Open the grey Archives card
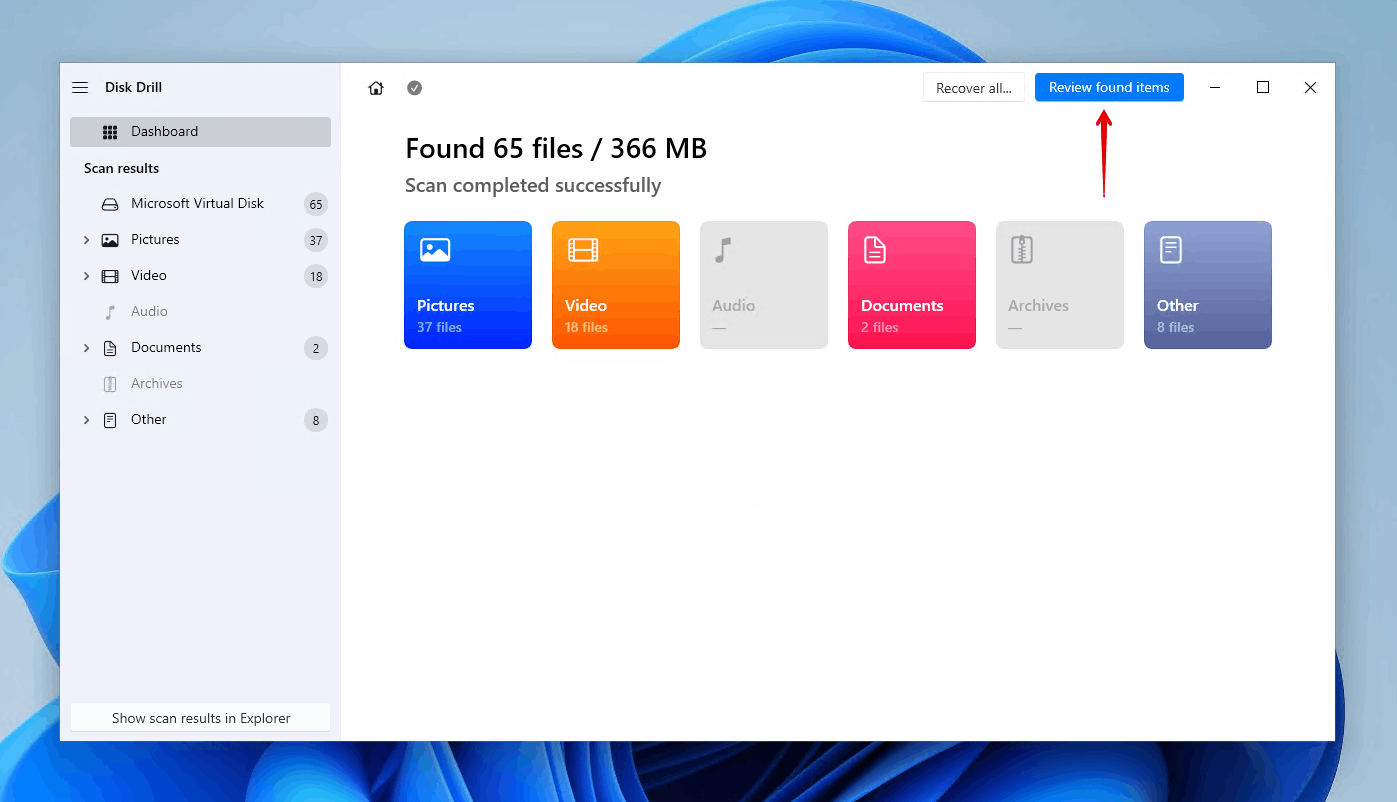This screenshot has height=802, width=1397. pyautogui.click(x=1060, y=285)
